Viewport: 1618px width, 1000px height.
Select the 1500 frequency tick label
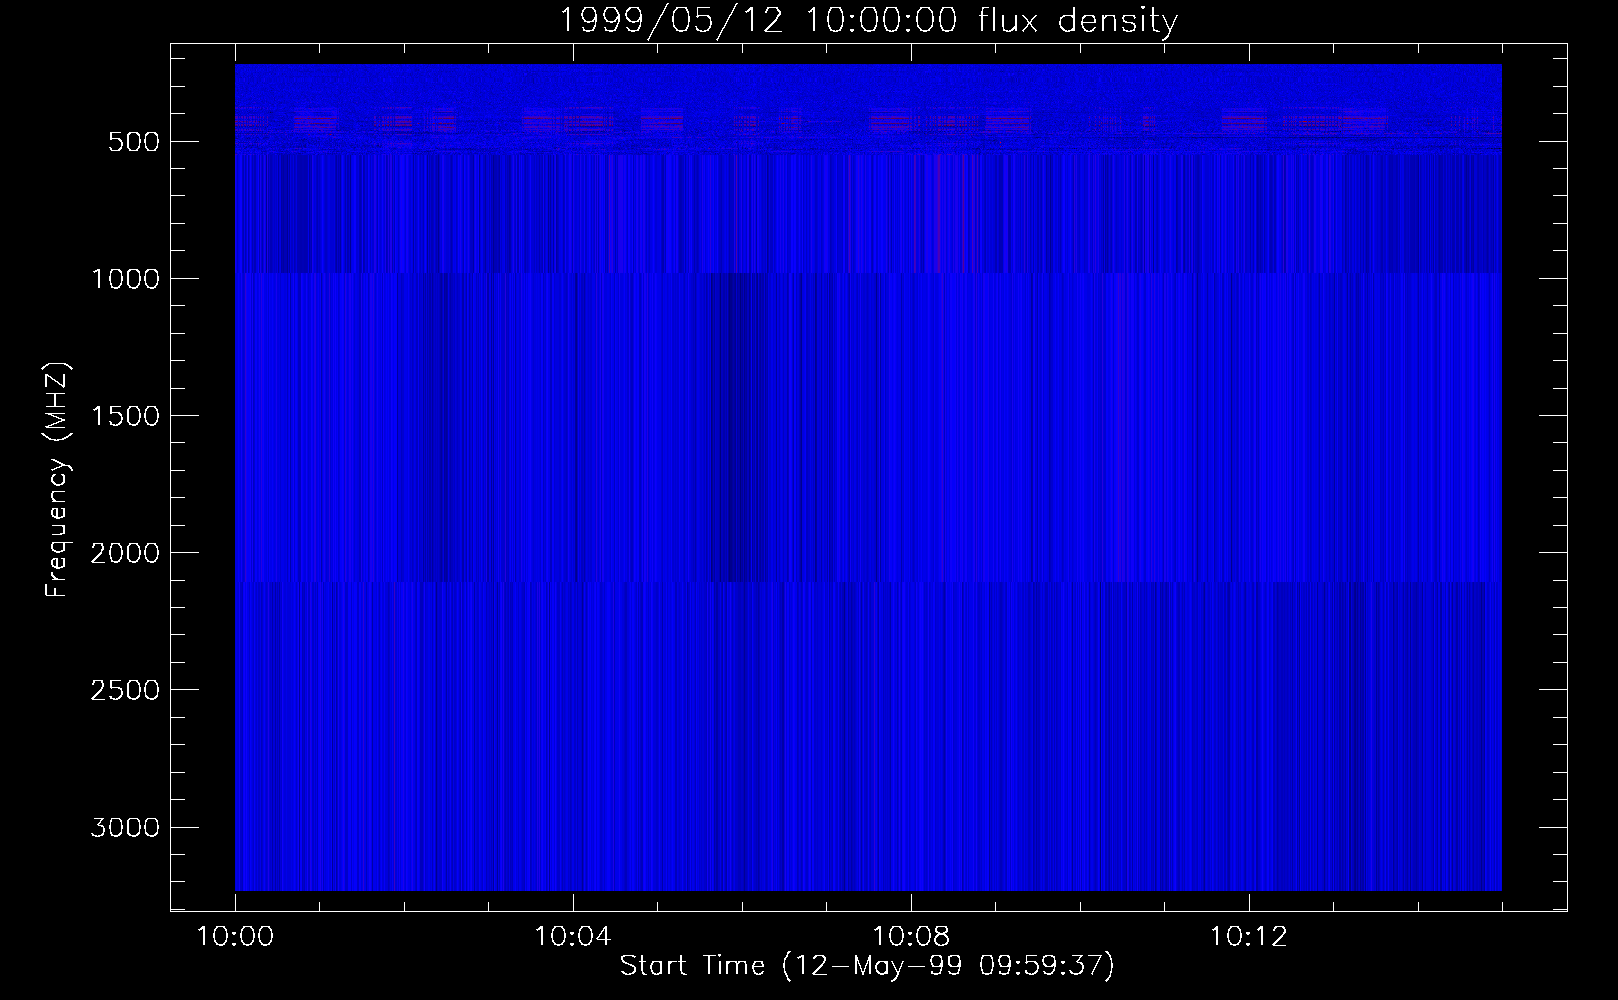tap(125, 416)
